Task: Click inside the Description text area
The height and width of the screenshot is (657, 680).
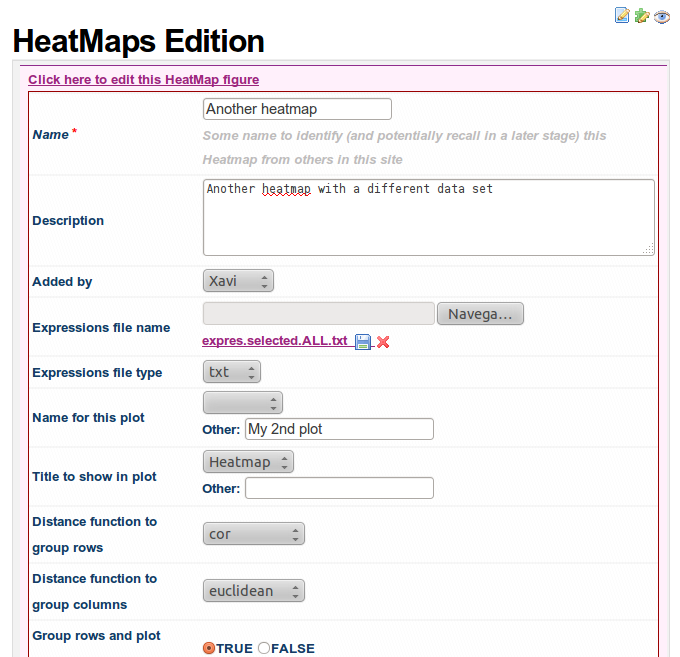Action: 428,217
